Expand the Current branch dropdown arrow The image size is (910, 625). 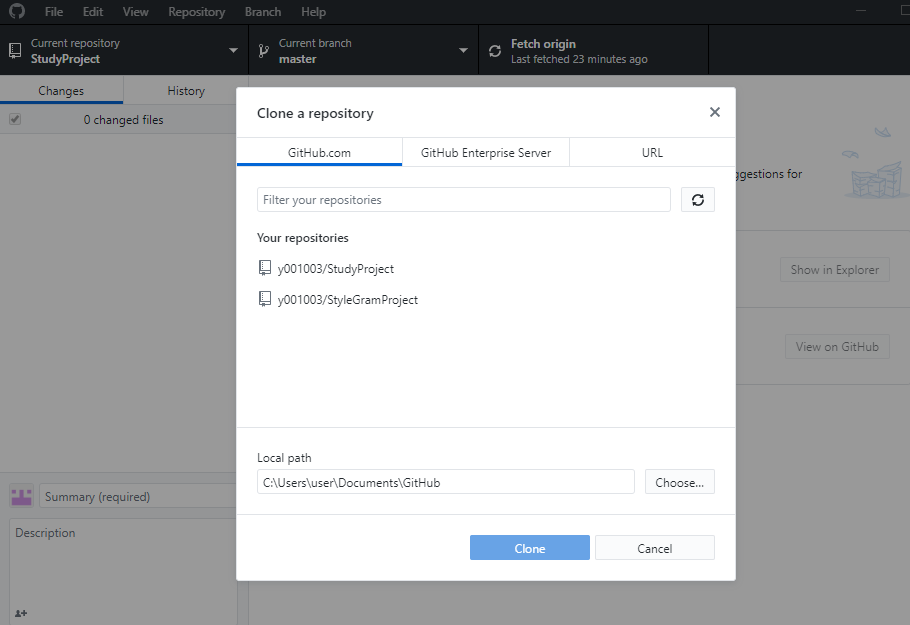[x=463, y=50]
